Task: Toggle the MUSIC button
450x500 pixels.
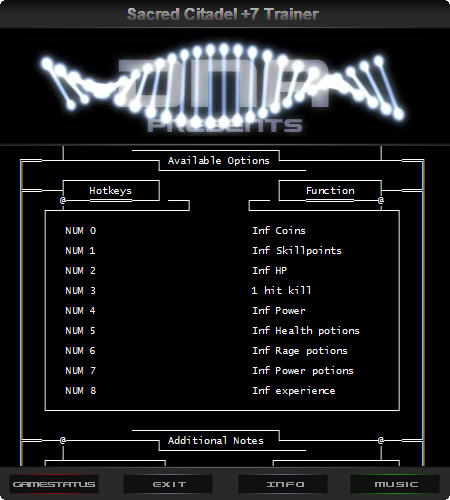Action: coord(395,484)
